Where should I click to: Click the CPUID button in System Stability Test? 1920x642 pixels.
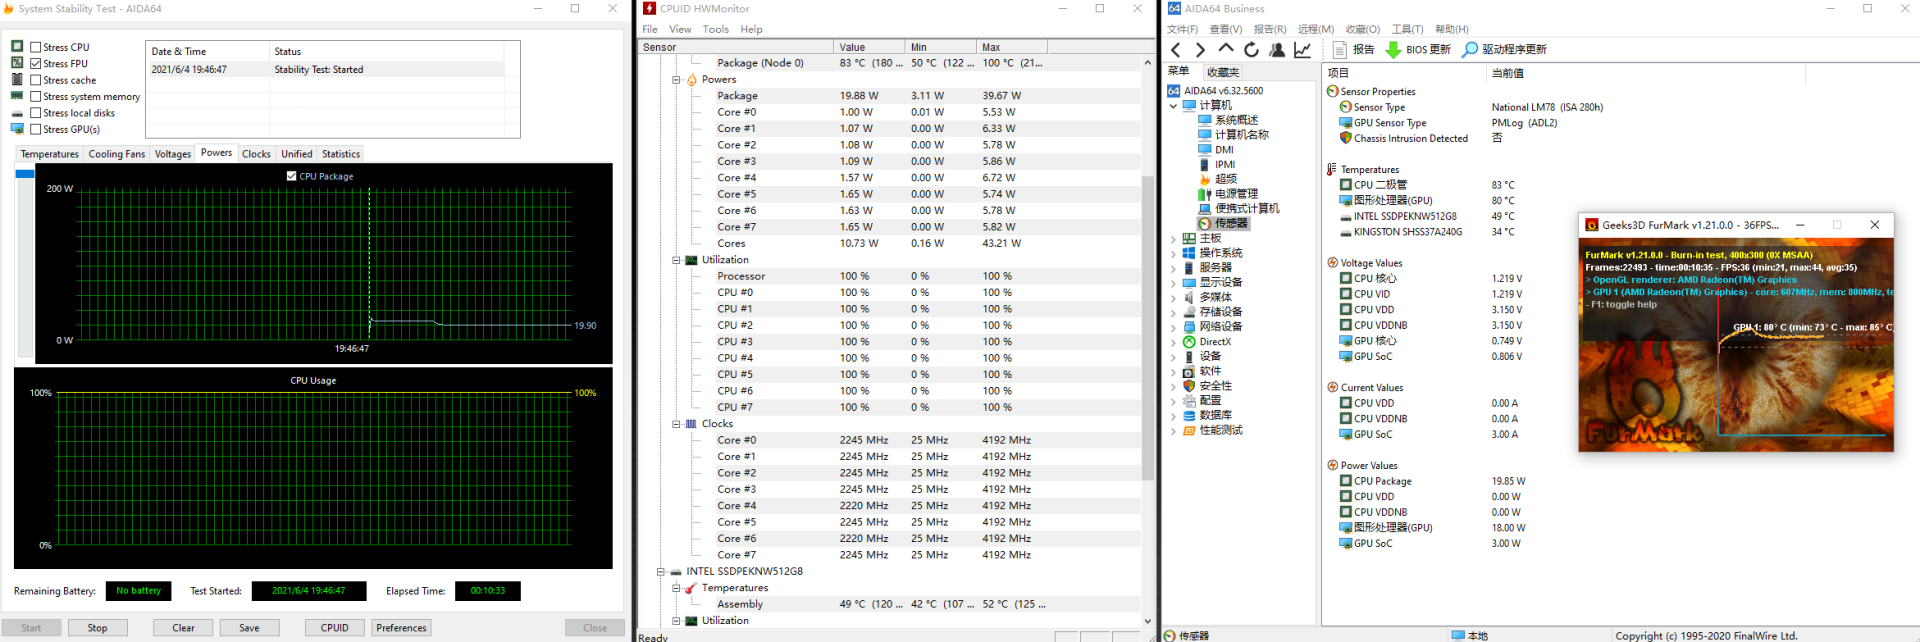pyautogui.click(x=335, y=628)
